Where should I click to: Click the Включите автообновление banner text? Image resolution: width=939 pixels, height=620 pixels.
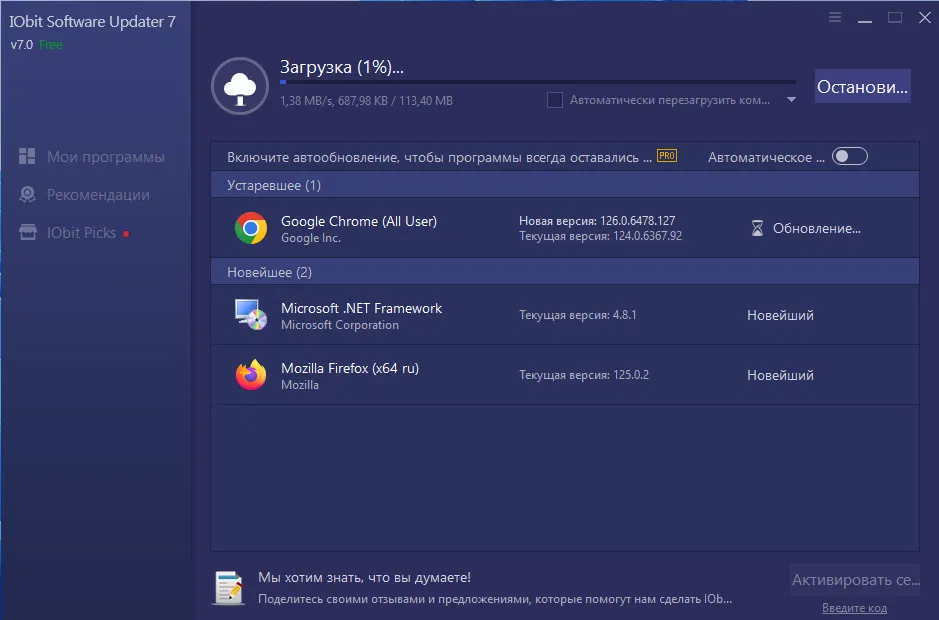440,157
